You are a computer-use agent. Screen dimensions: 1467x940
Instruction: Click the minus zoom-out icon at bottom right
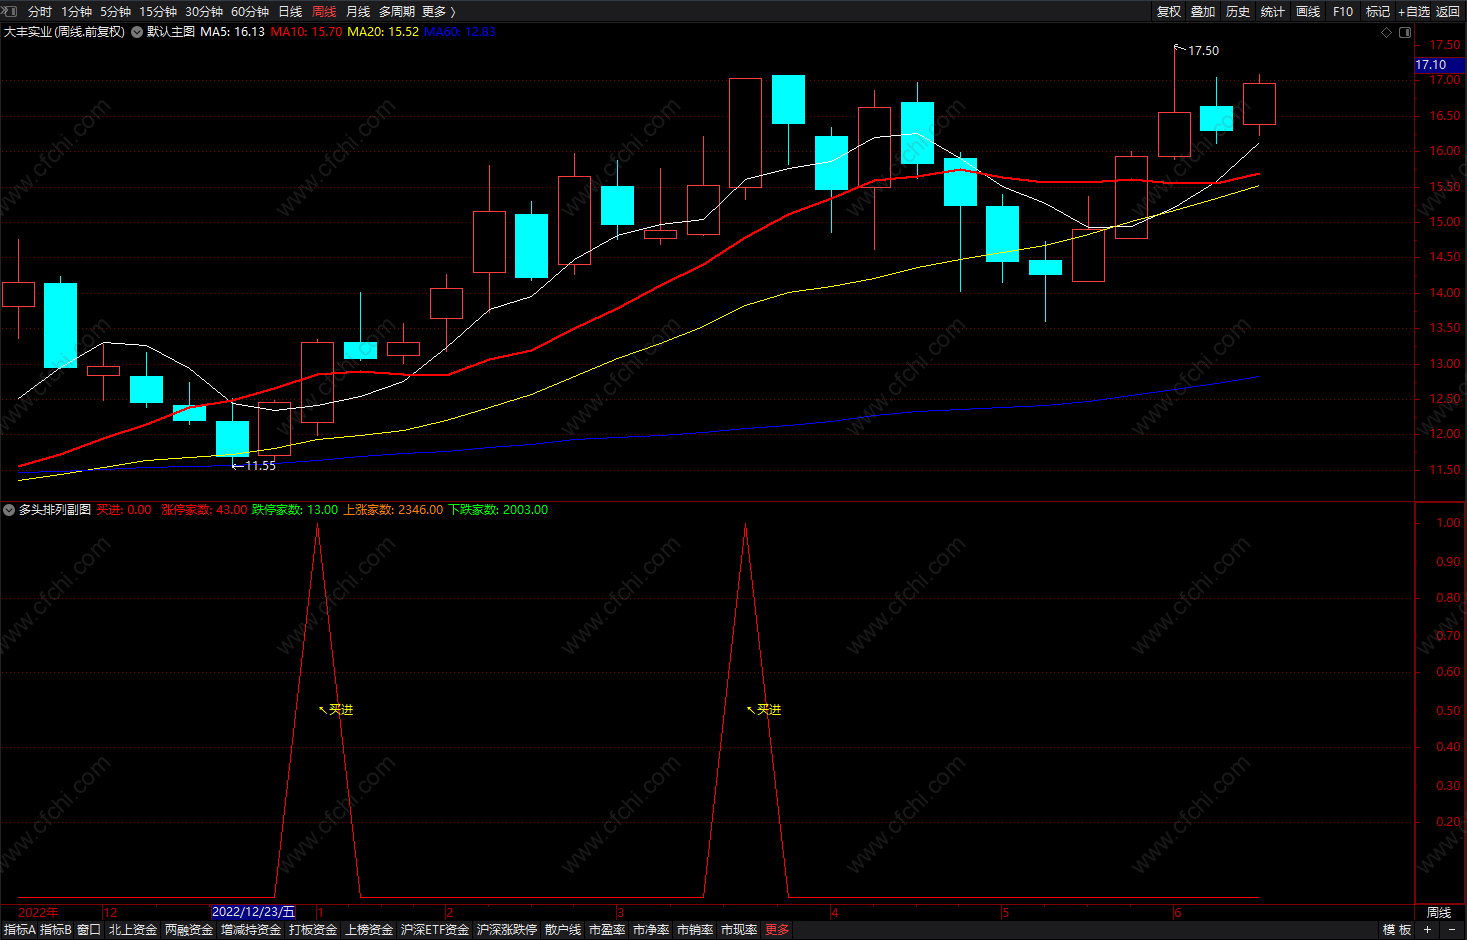point(1452,930)
